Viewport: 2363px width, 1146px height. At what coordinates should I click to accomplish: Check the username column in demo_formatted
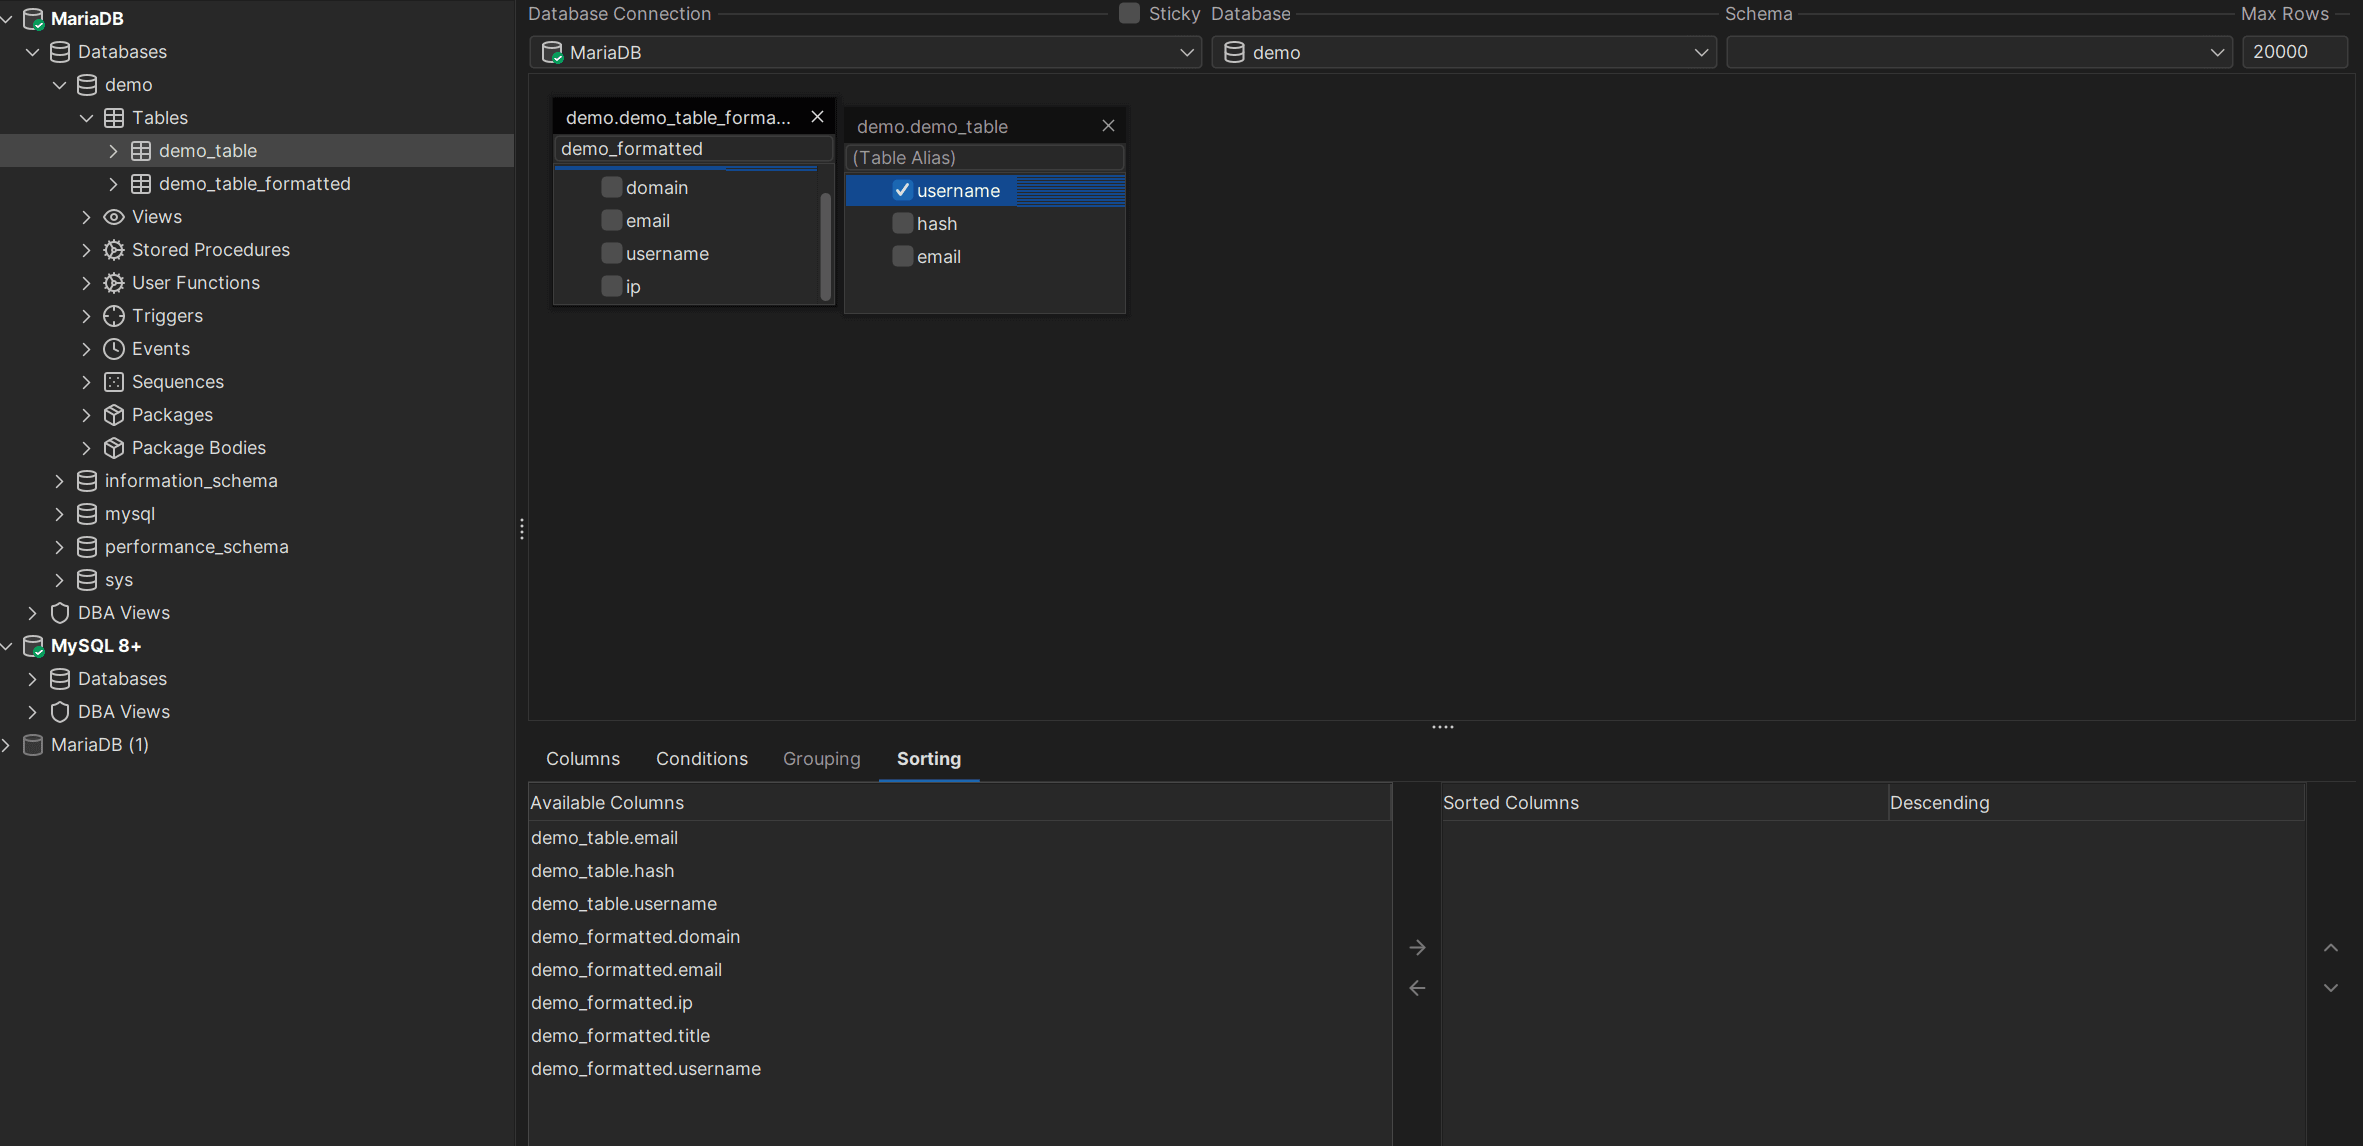611,253
